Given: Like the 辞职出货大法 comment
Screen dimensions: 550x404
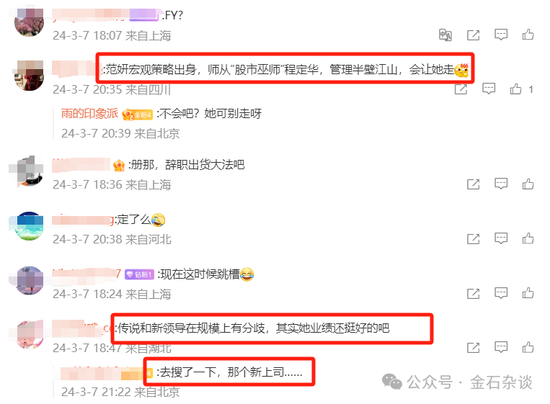Looking at the screenshot, I should point(528,184).
